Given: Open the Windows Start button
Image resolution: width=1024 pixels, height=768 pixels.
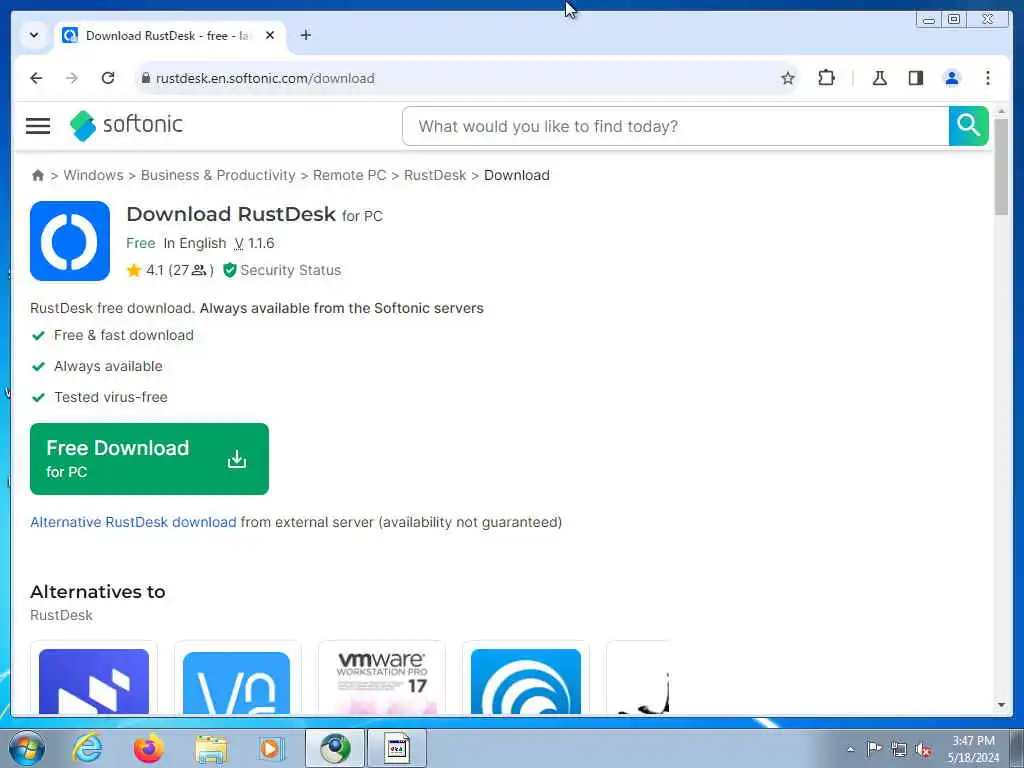Looking at the screenshot, I should (27, 748).
